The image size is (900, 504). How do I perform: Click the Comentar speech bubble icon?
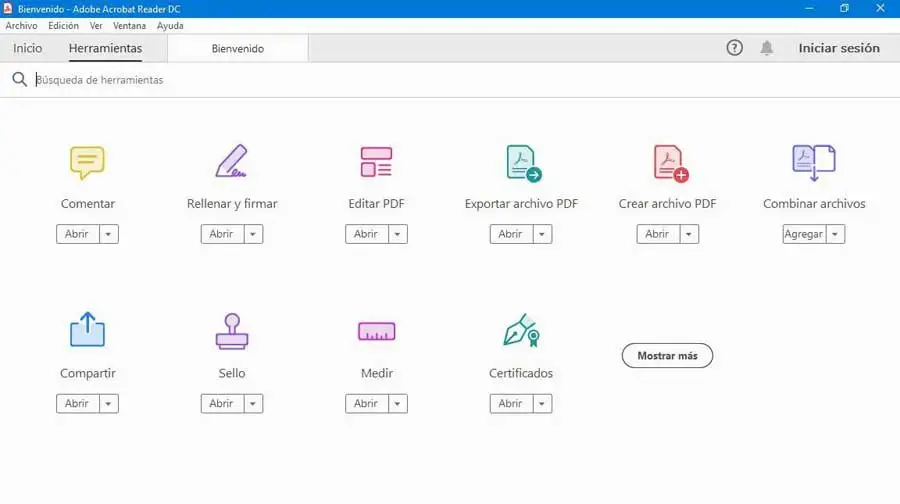point(87,162)
